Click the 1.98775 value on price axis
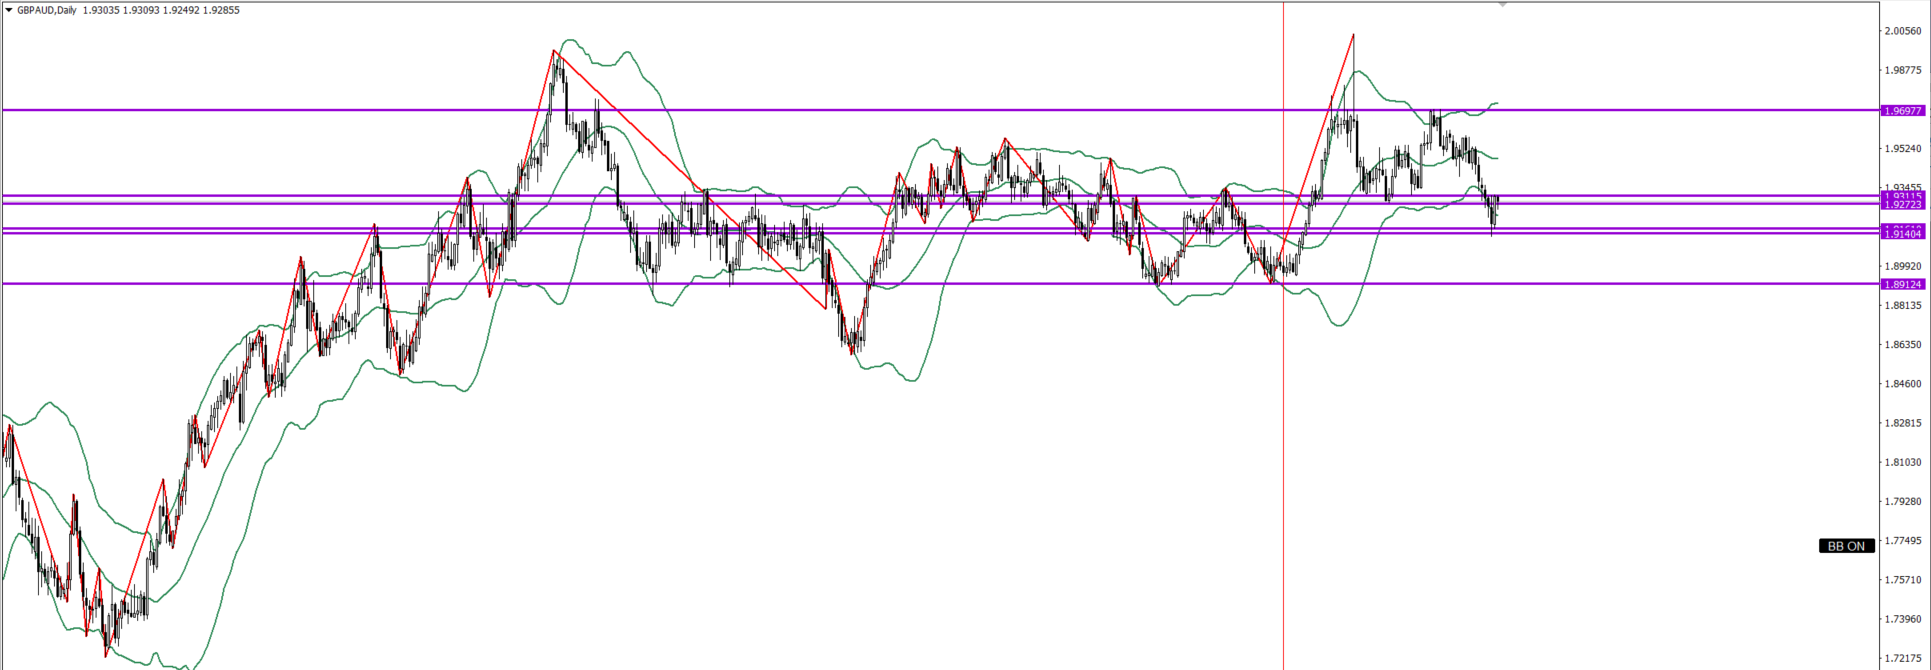Image resolution: width=1931 pixels, height=670 pixels. (1902, 70)
